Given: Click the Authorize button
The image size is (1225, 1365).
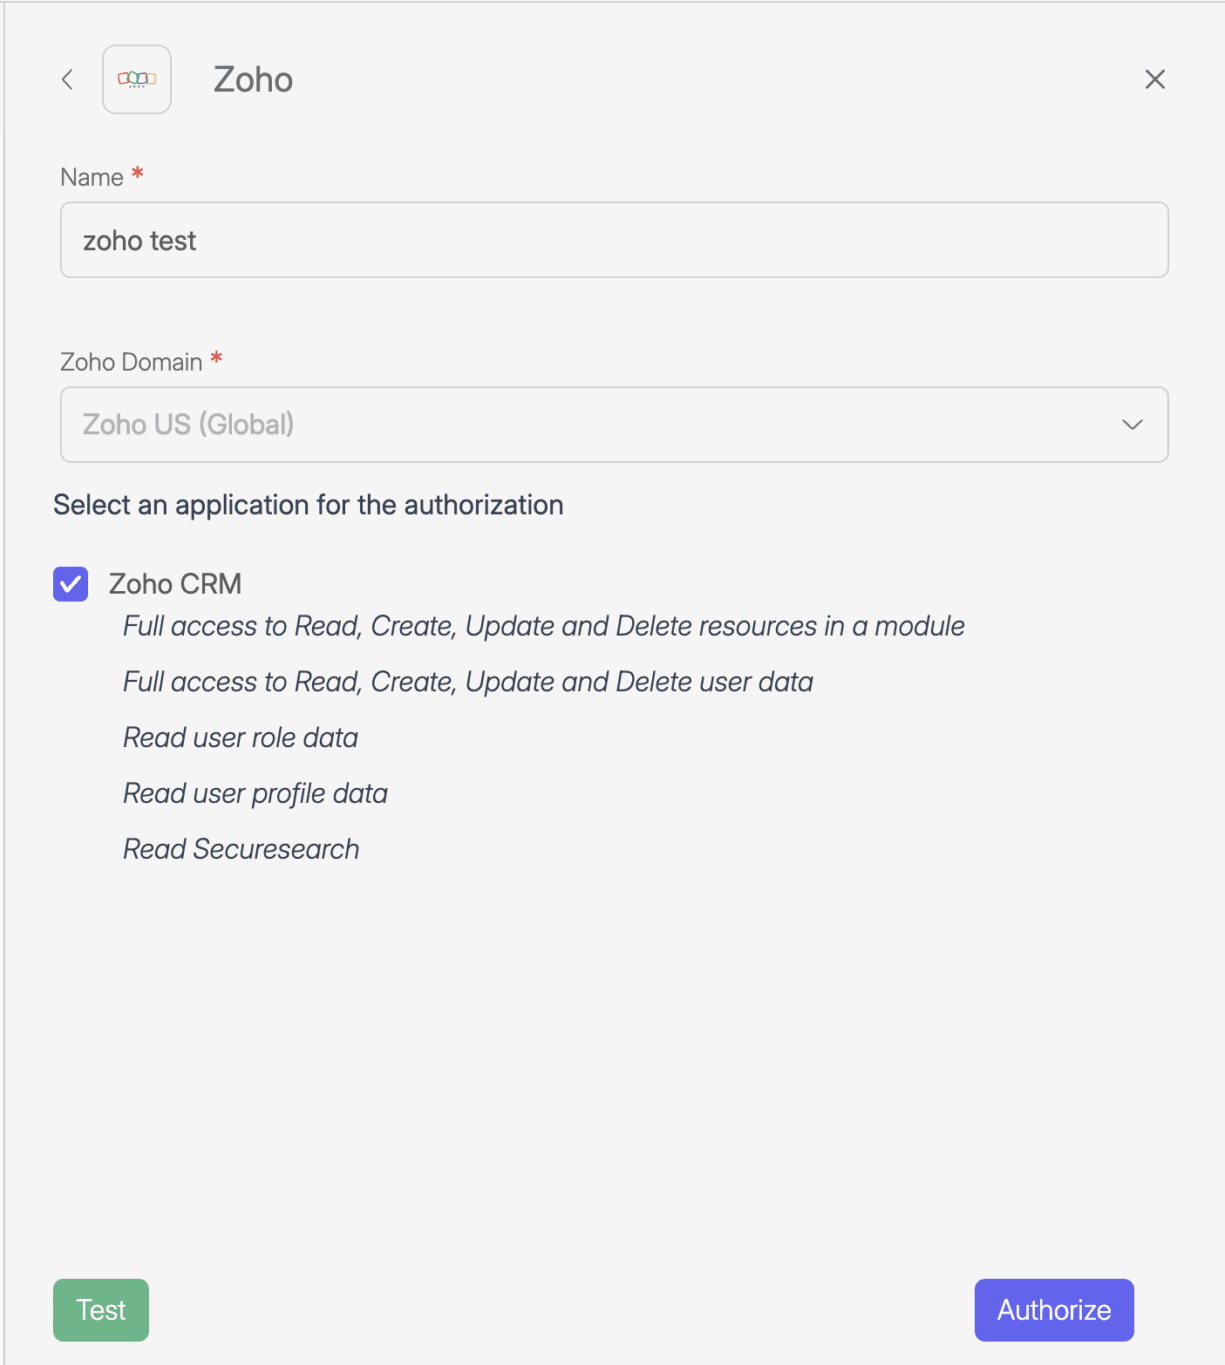Looking at the screenshot, I should click(x=1054, y=1310).
